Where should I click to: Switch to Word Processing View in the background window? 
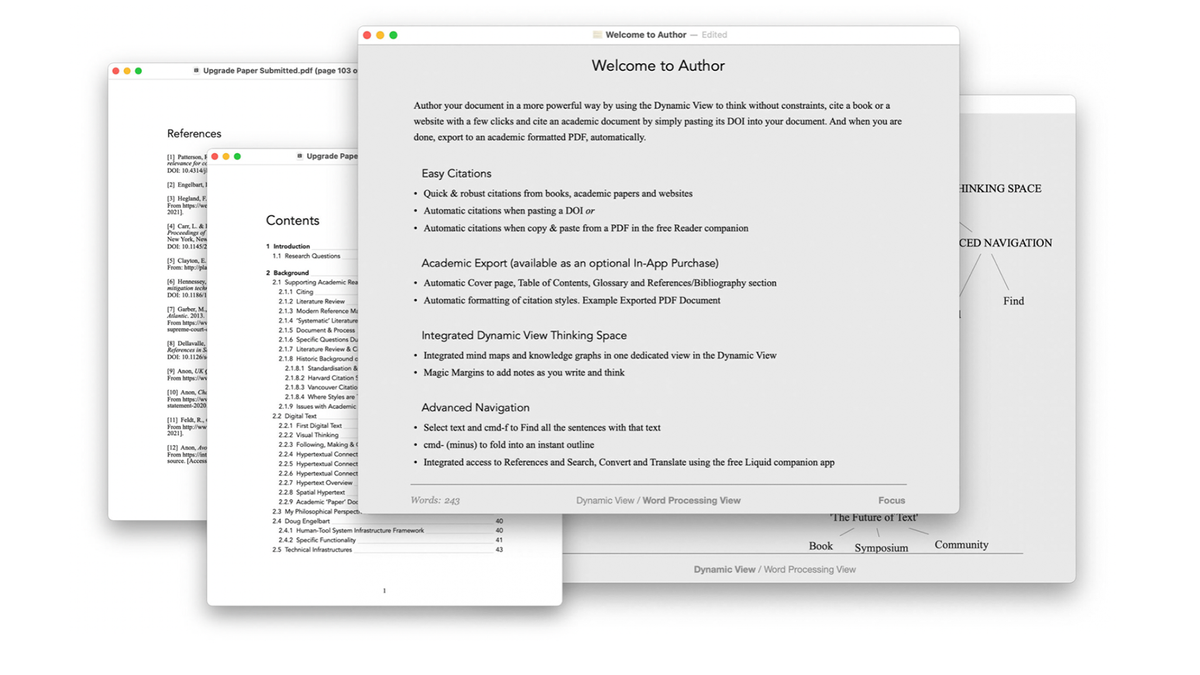pos(810,568)
